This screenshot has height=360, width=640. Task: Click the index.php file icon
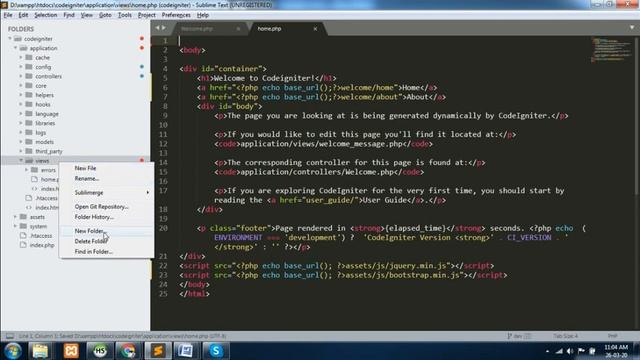coord(23,245)
